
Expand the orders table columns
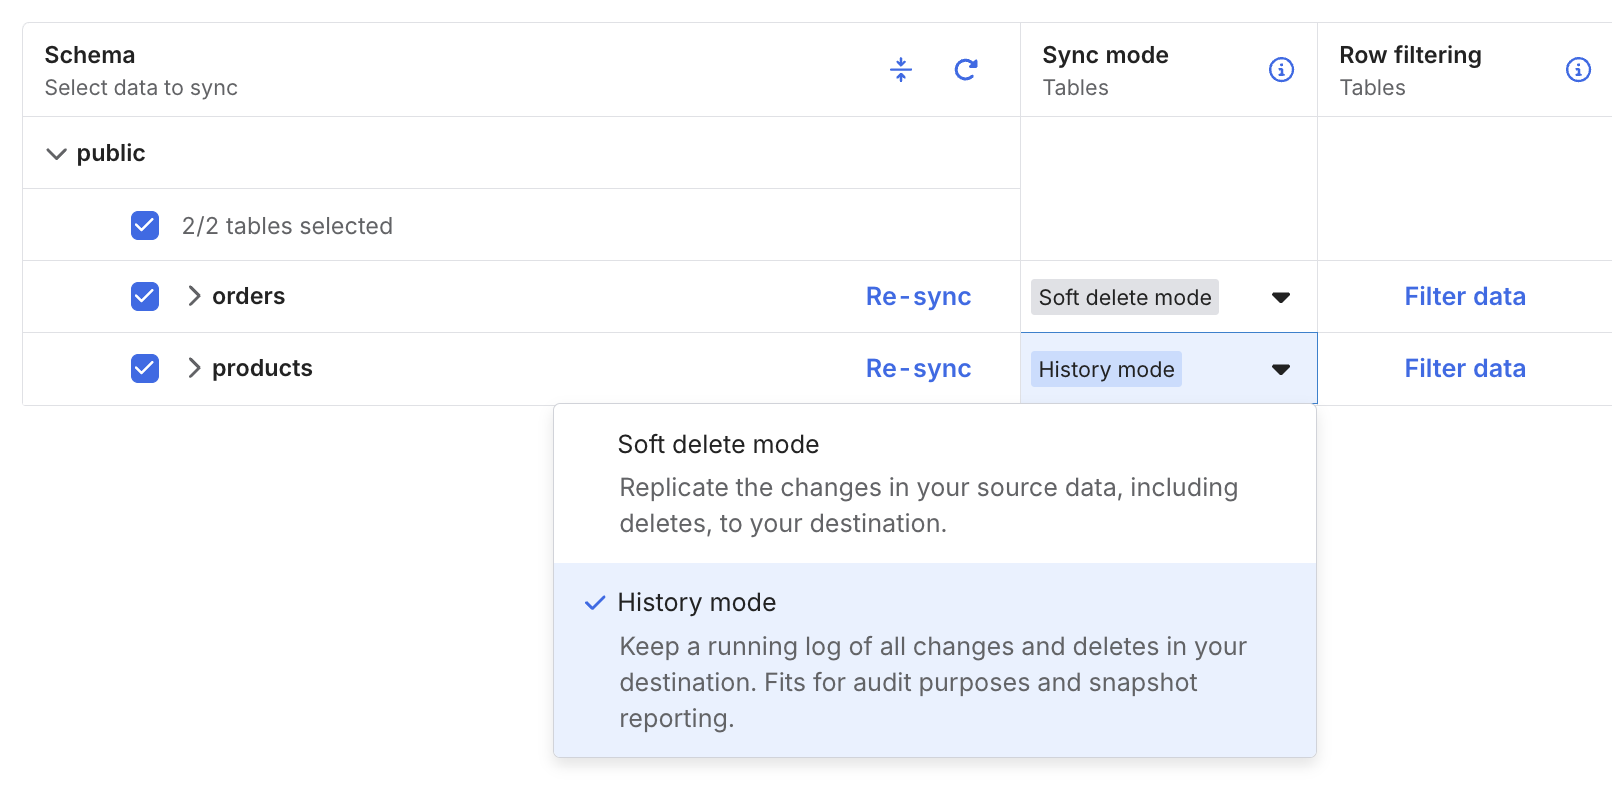(x=194, y=296)
